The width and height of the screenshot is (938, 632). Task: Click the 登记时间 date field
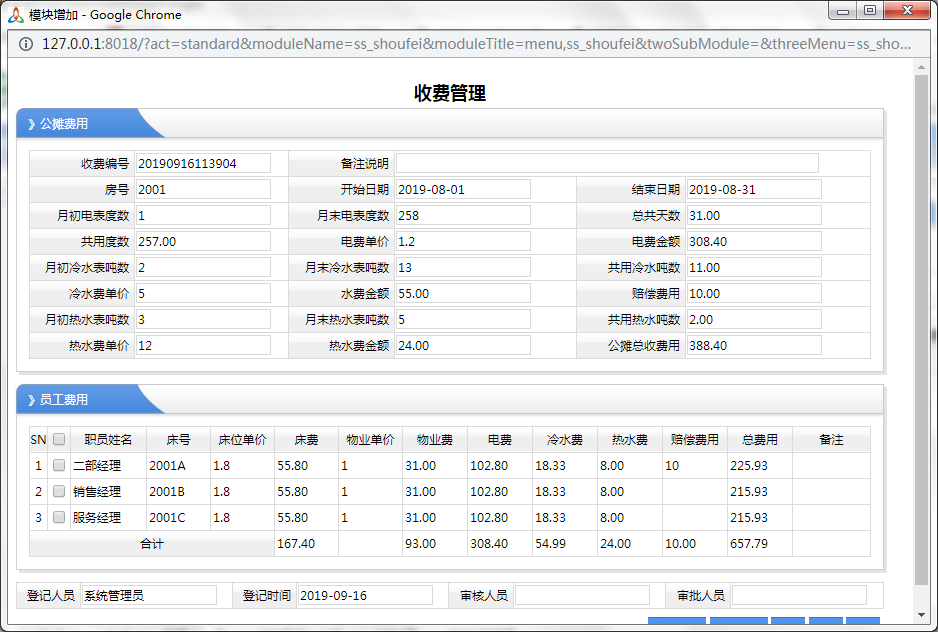(364, 595)
